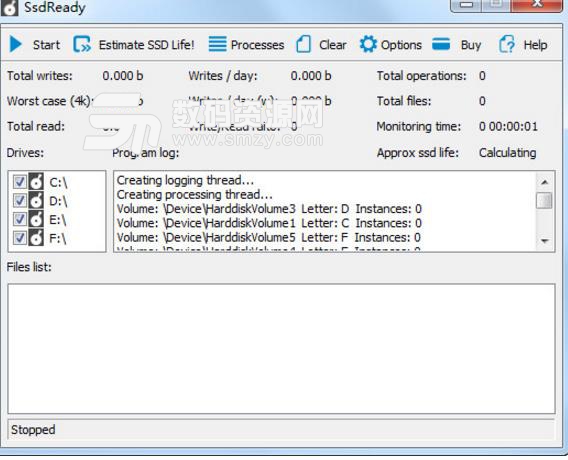Click the 'Writes / day:' label

point(223,76)
